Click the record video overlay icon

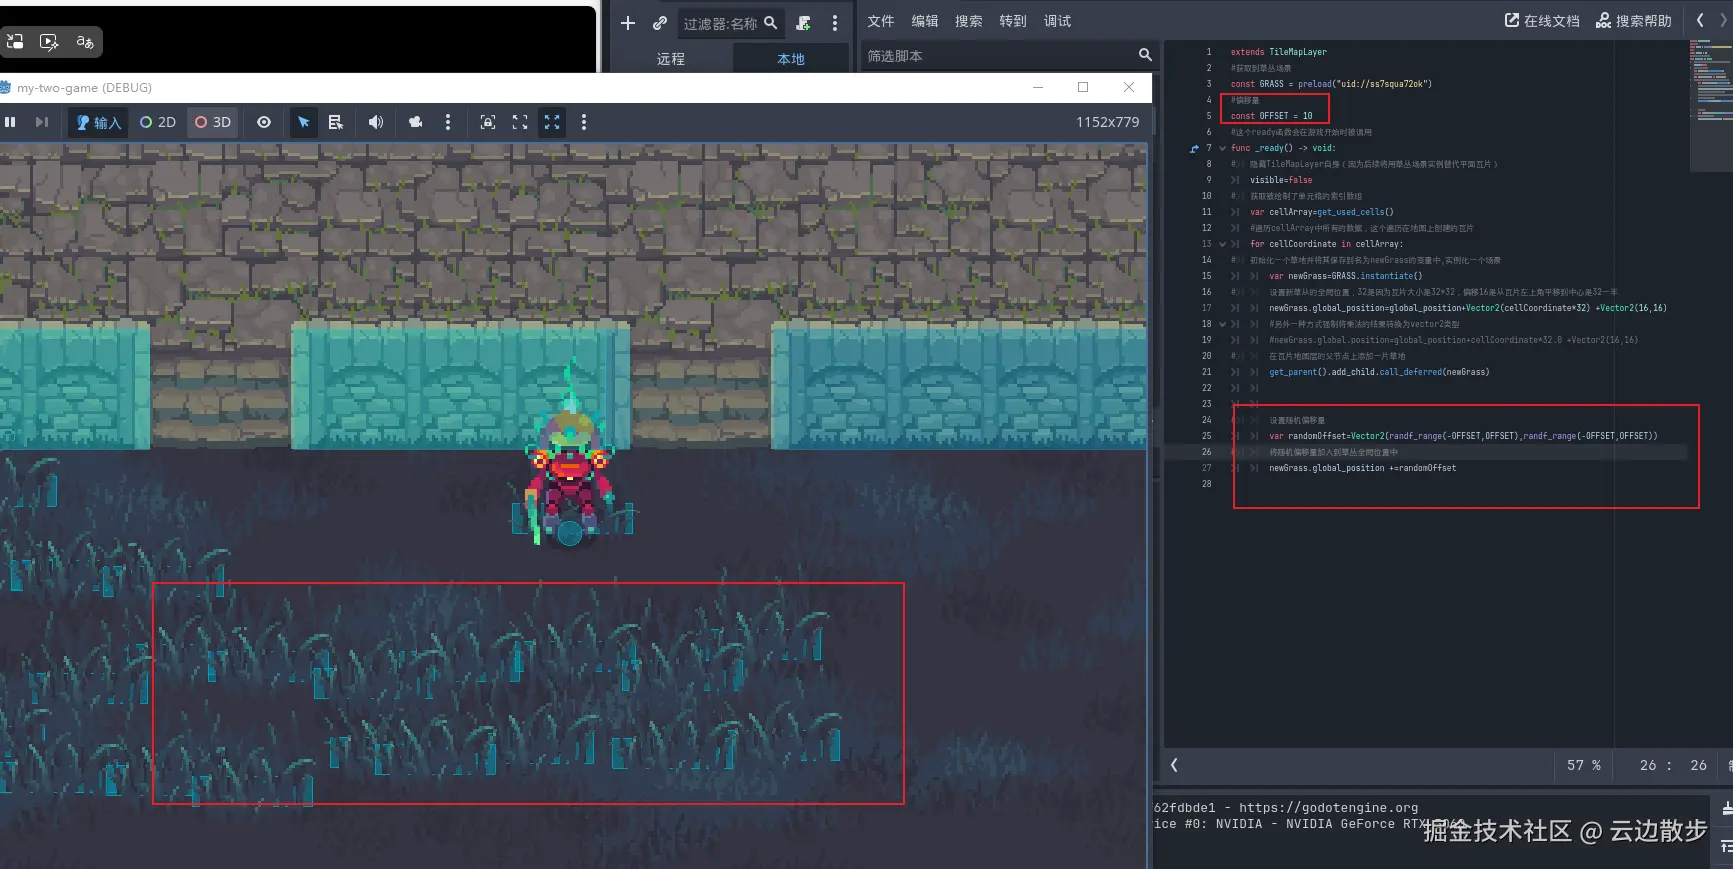pyautogui.click(x=49, y=41)
